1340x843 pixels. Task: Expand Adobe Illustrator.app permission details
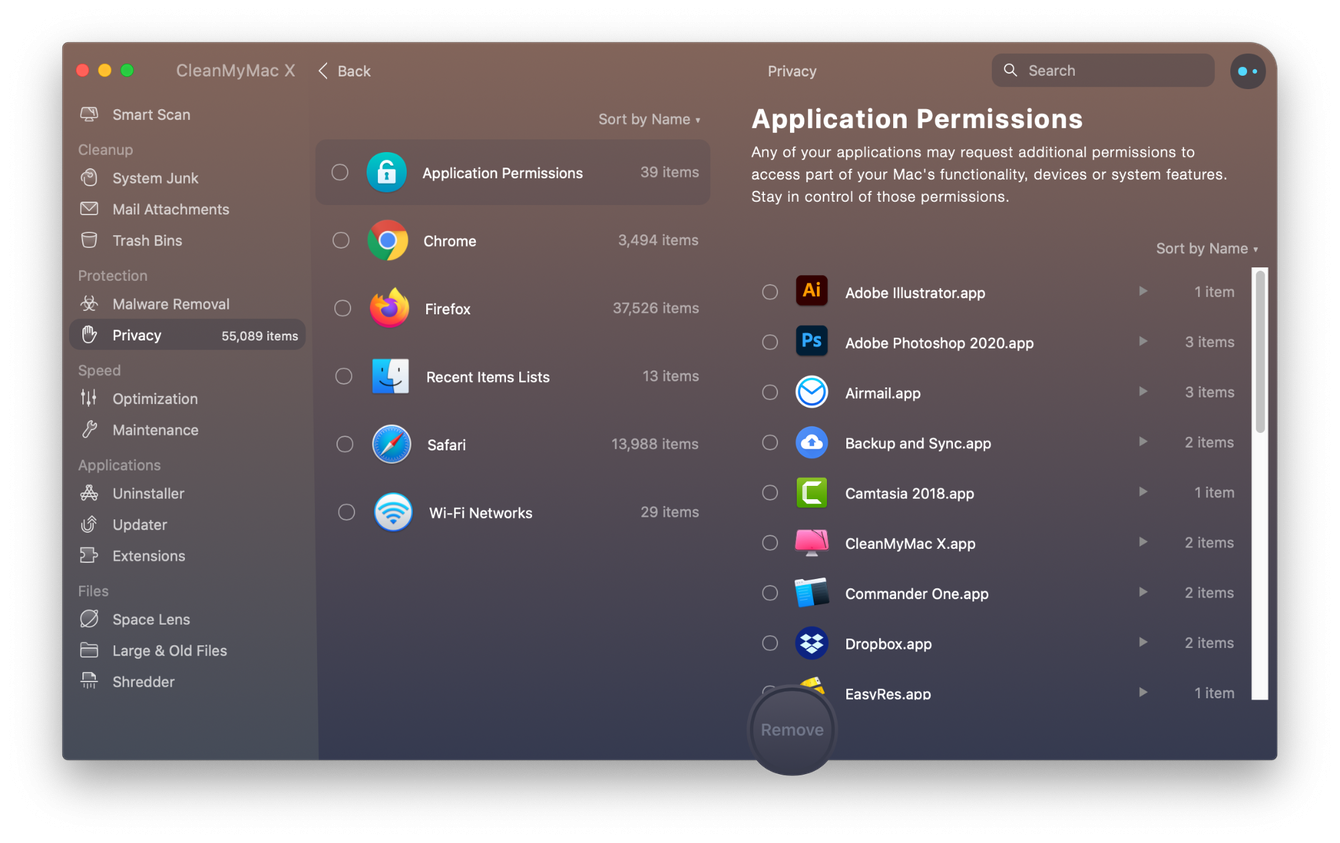[x=1142, y=291]
